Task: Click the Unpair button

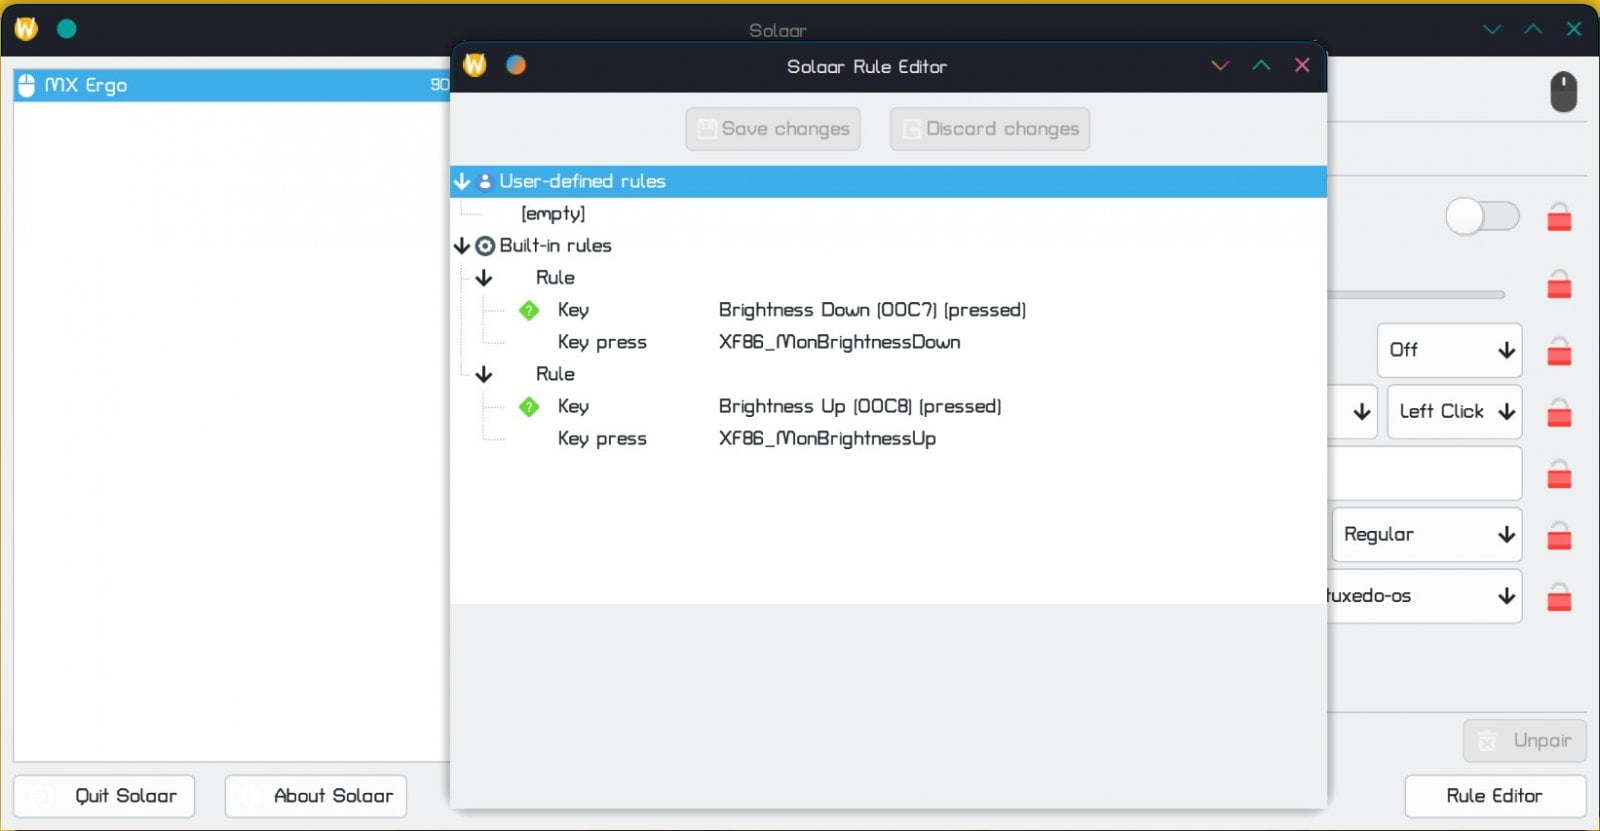Action: click(x=1525, y=741)
